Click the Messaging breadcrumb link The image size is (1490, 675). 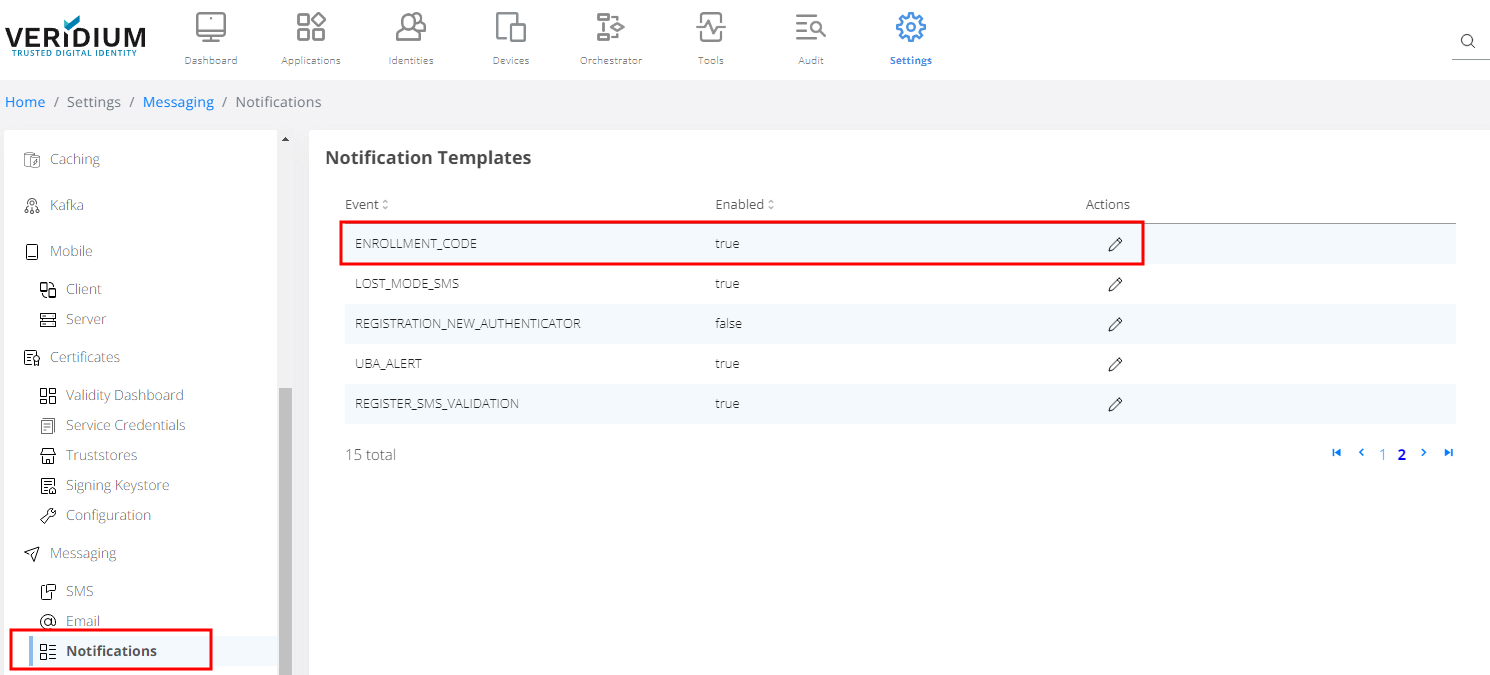tap(178, 102)
